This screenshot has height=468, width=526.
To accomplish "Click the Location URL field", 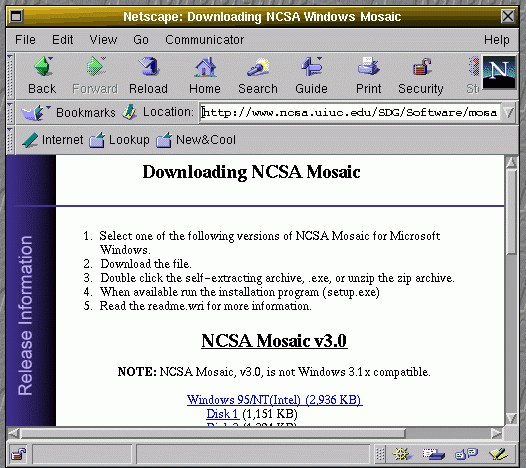I will click(350, 112).
